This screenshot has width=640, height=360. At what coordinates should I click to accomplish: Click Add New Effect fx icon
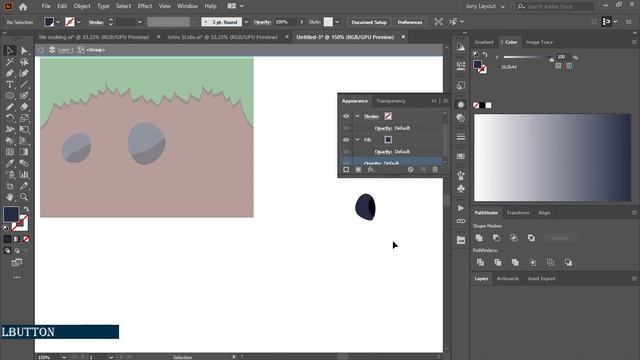(x=371, y=169)
